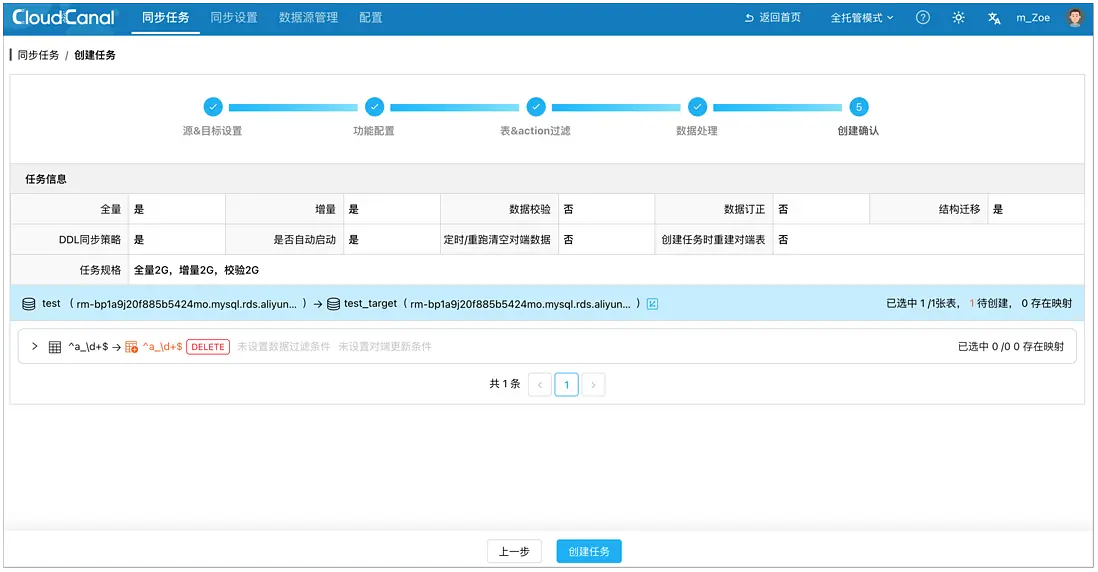Click 未设置数据过滤条件 text
The width and height of the screenshot is (1098, 572).
[x=284, y=347]
